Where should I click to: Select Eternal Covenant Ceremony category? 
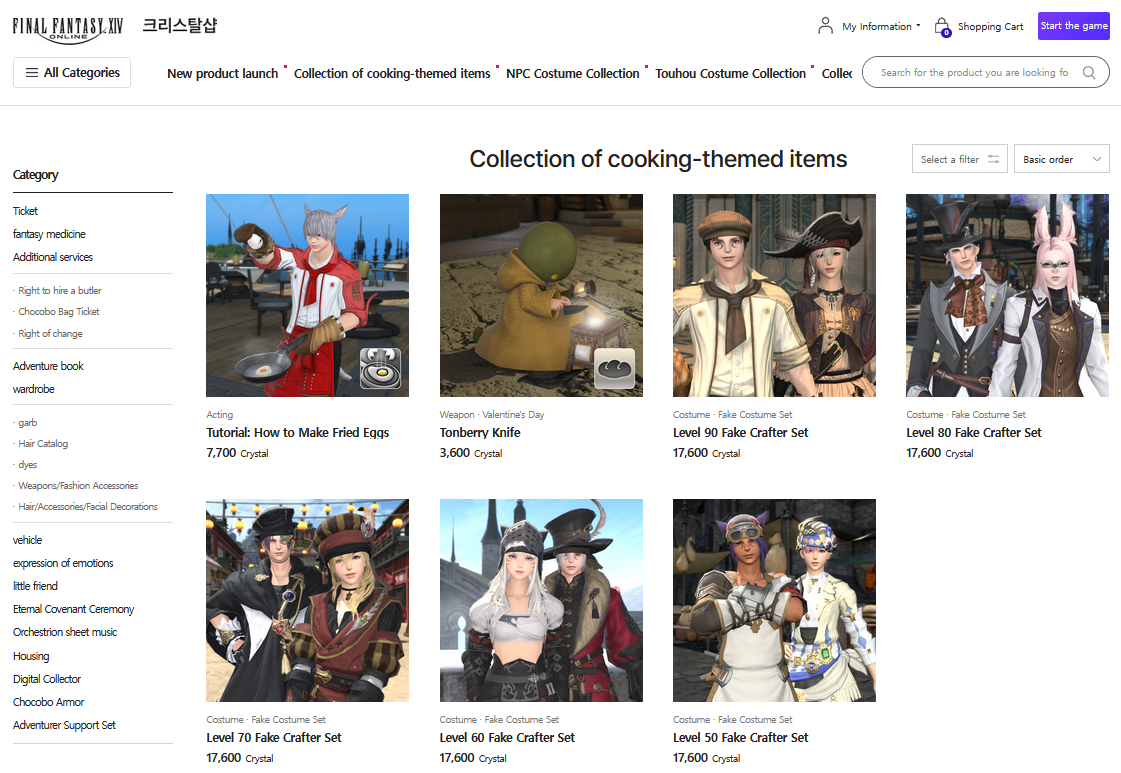[x=74, y=609]
